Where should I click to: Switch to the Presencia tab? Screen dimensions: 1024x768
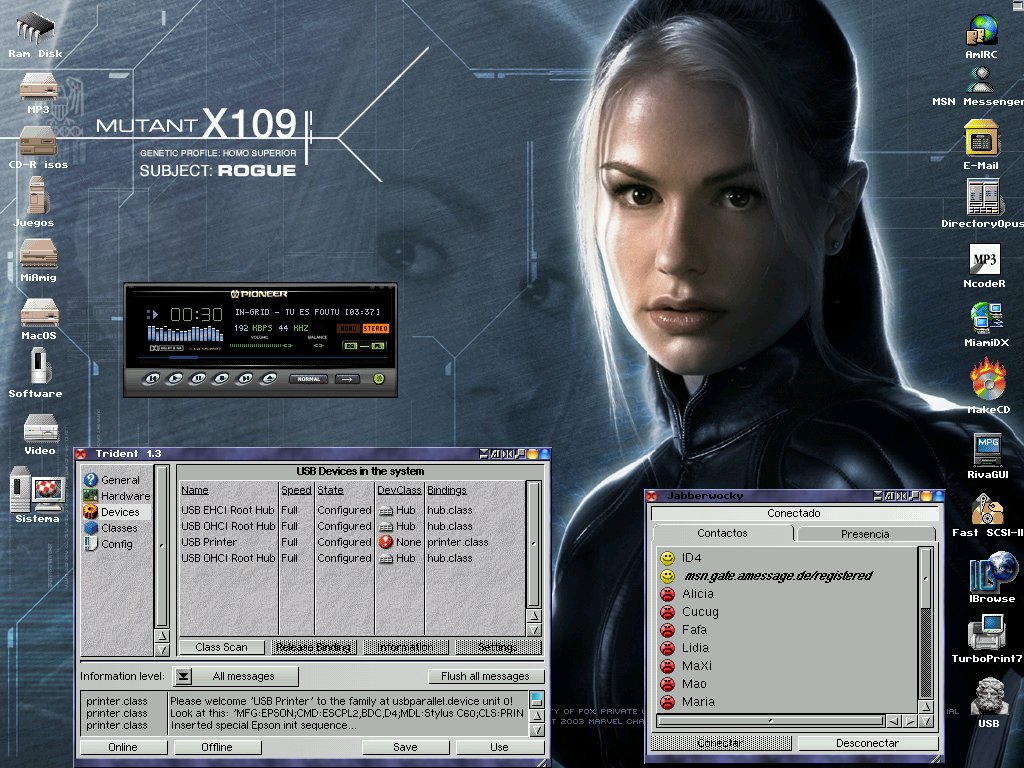point(864,534)
